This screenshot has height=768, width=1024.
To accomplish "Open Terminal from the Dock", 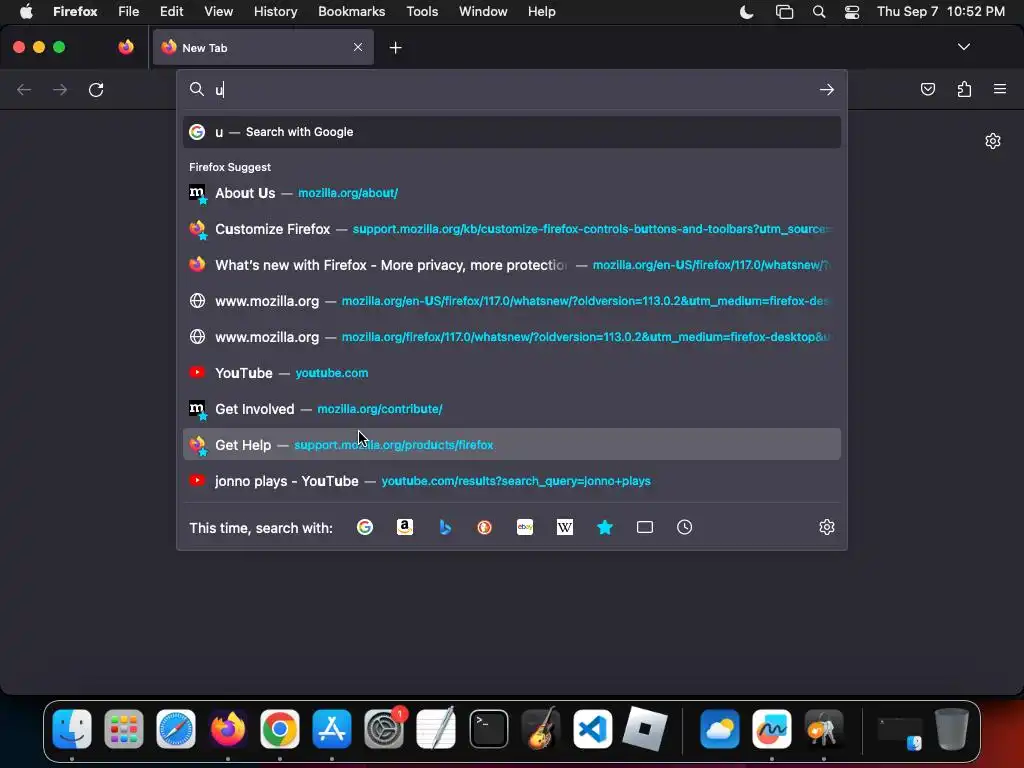I will click(488, 728).
